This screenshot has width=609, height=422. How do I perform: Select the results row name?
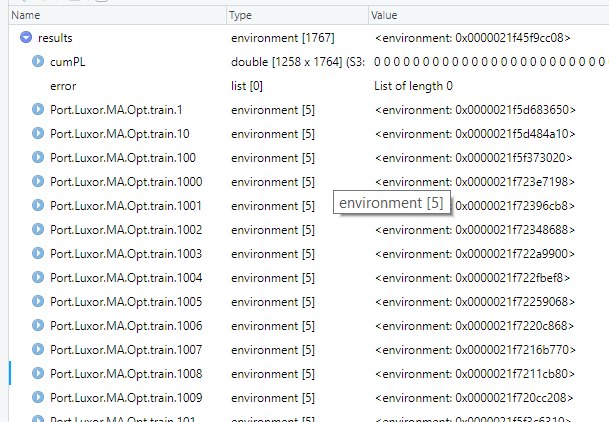[x=55, y=38]
